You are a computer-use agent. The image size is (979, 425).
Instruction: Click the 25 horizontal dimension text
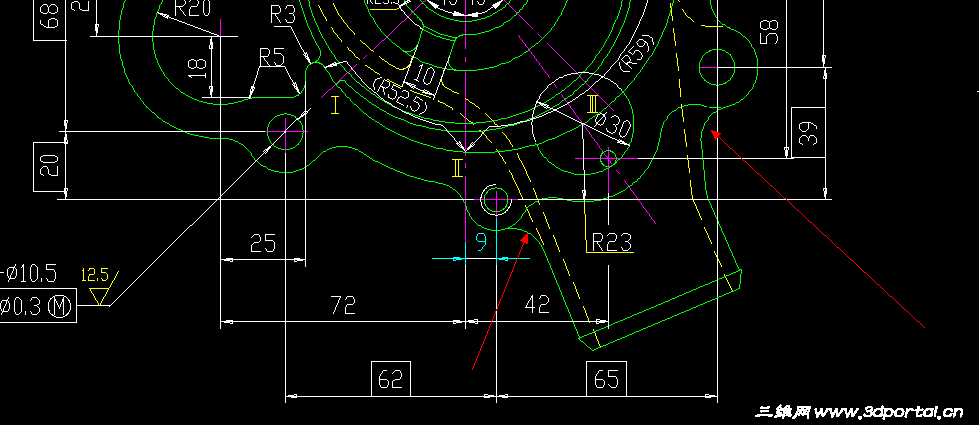pyautogui.click(x=263, y=243)
